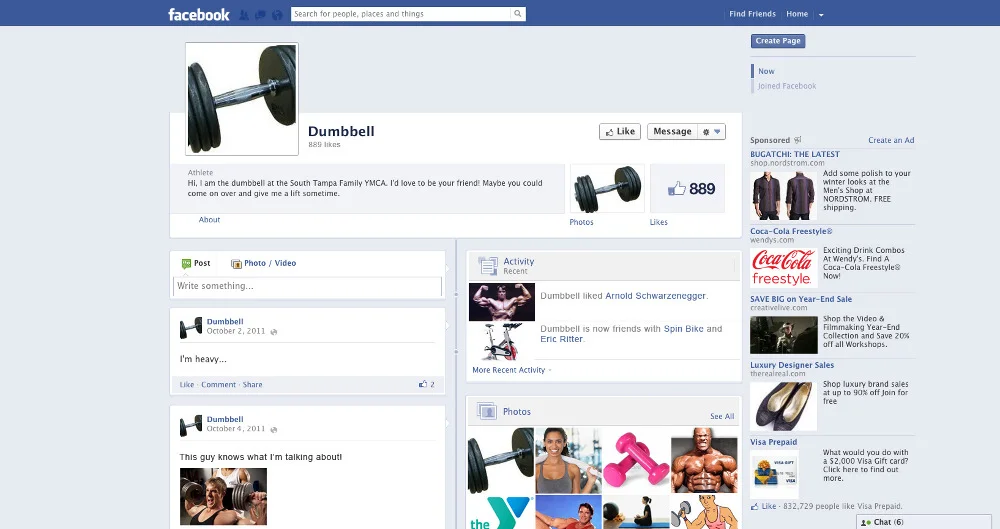The image size is (1000, 529).
Task: Open Find Friends link
Action: coord(753,14)
